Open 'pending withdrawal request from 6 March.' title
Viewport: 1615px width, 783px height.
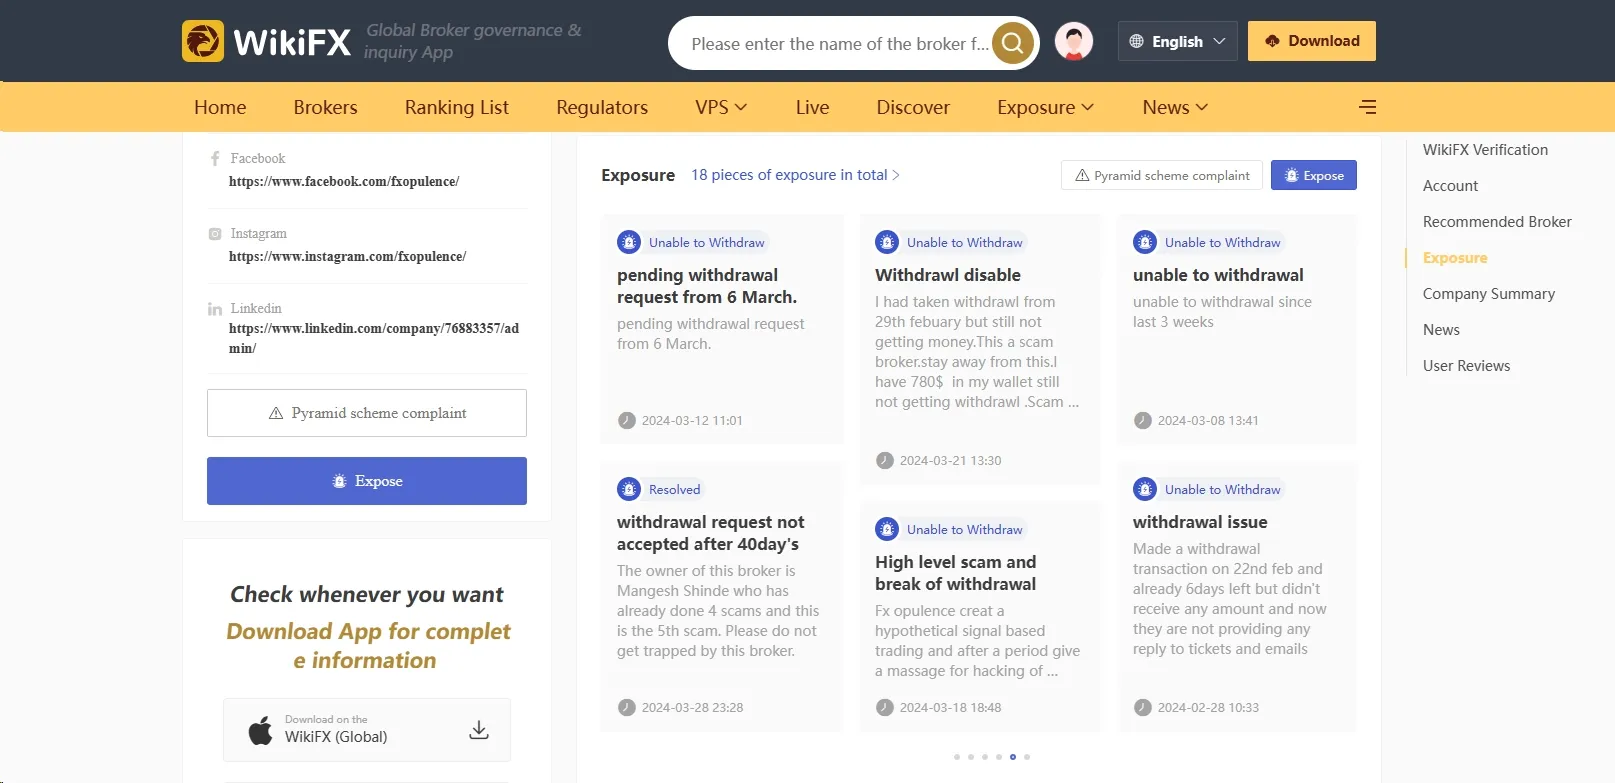(707, 286)
